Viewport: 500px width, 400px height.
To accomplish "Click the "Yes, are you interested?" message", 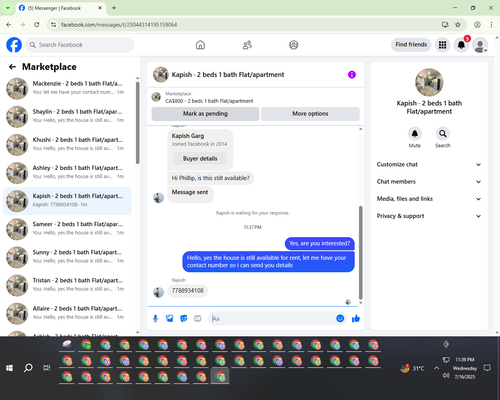I will [x=320, y=244].
